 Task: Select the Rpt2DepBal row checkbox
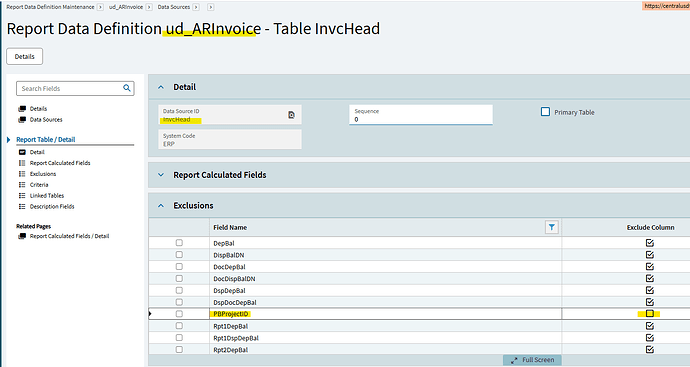179,349
